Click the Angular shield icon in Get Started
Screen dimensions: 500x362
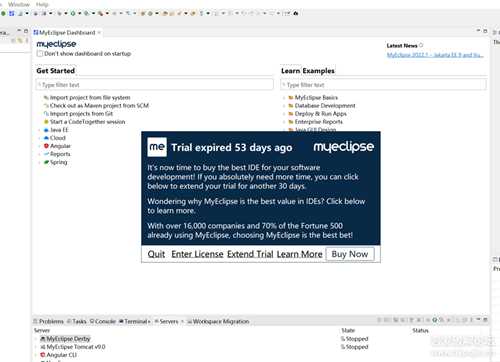tap(46, 146)
